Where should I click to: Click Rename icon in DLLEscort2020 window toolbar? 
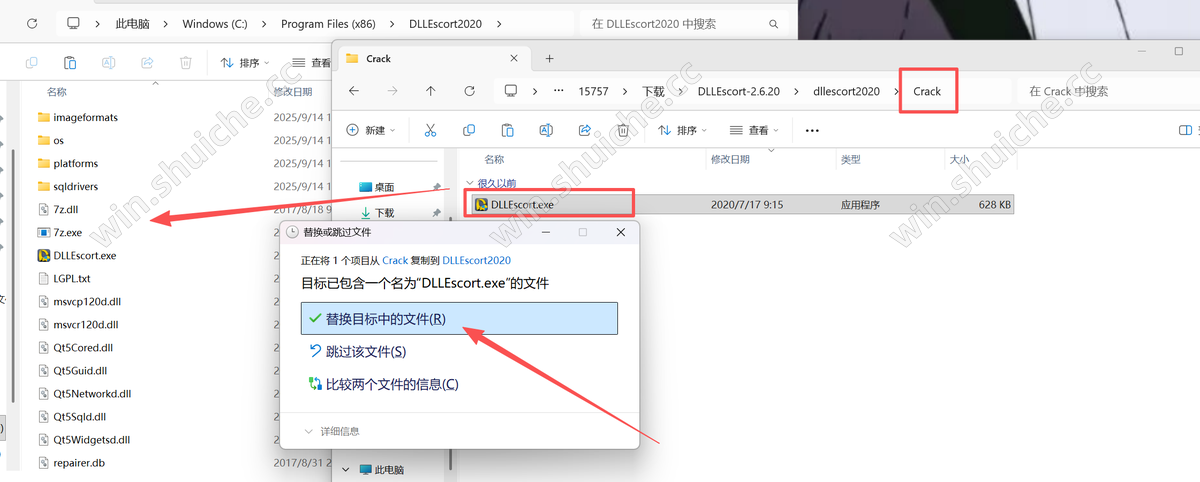tap(109, 62)
